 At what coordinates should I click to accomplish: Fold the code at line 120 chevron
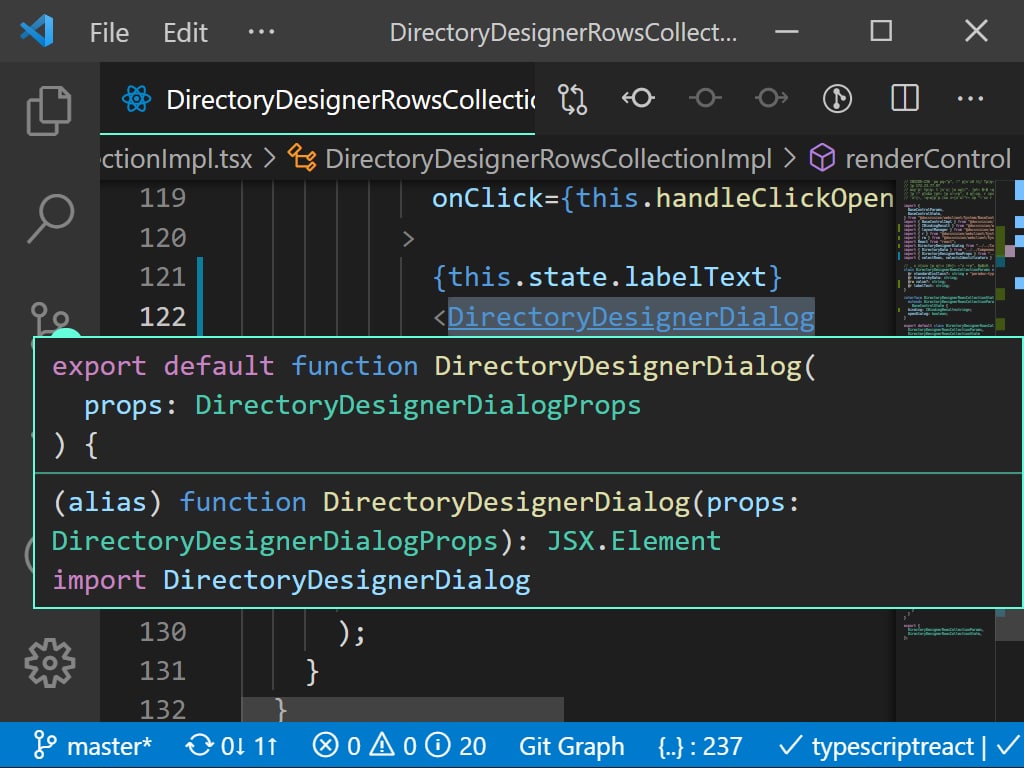pyautogui.click(x=408, y=238)
